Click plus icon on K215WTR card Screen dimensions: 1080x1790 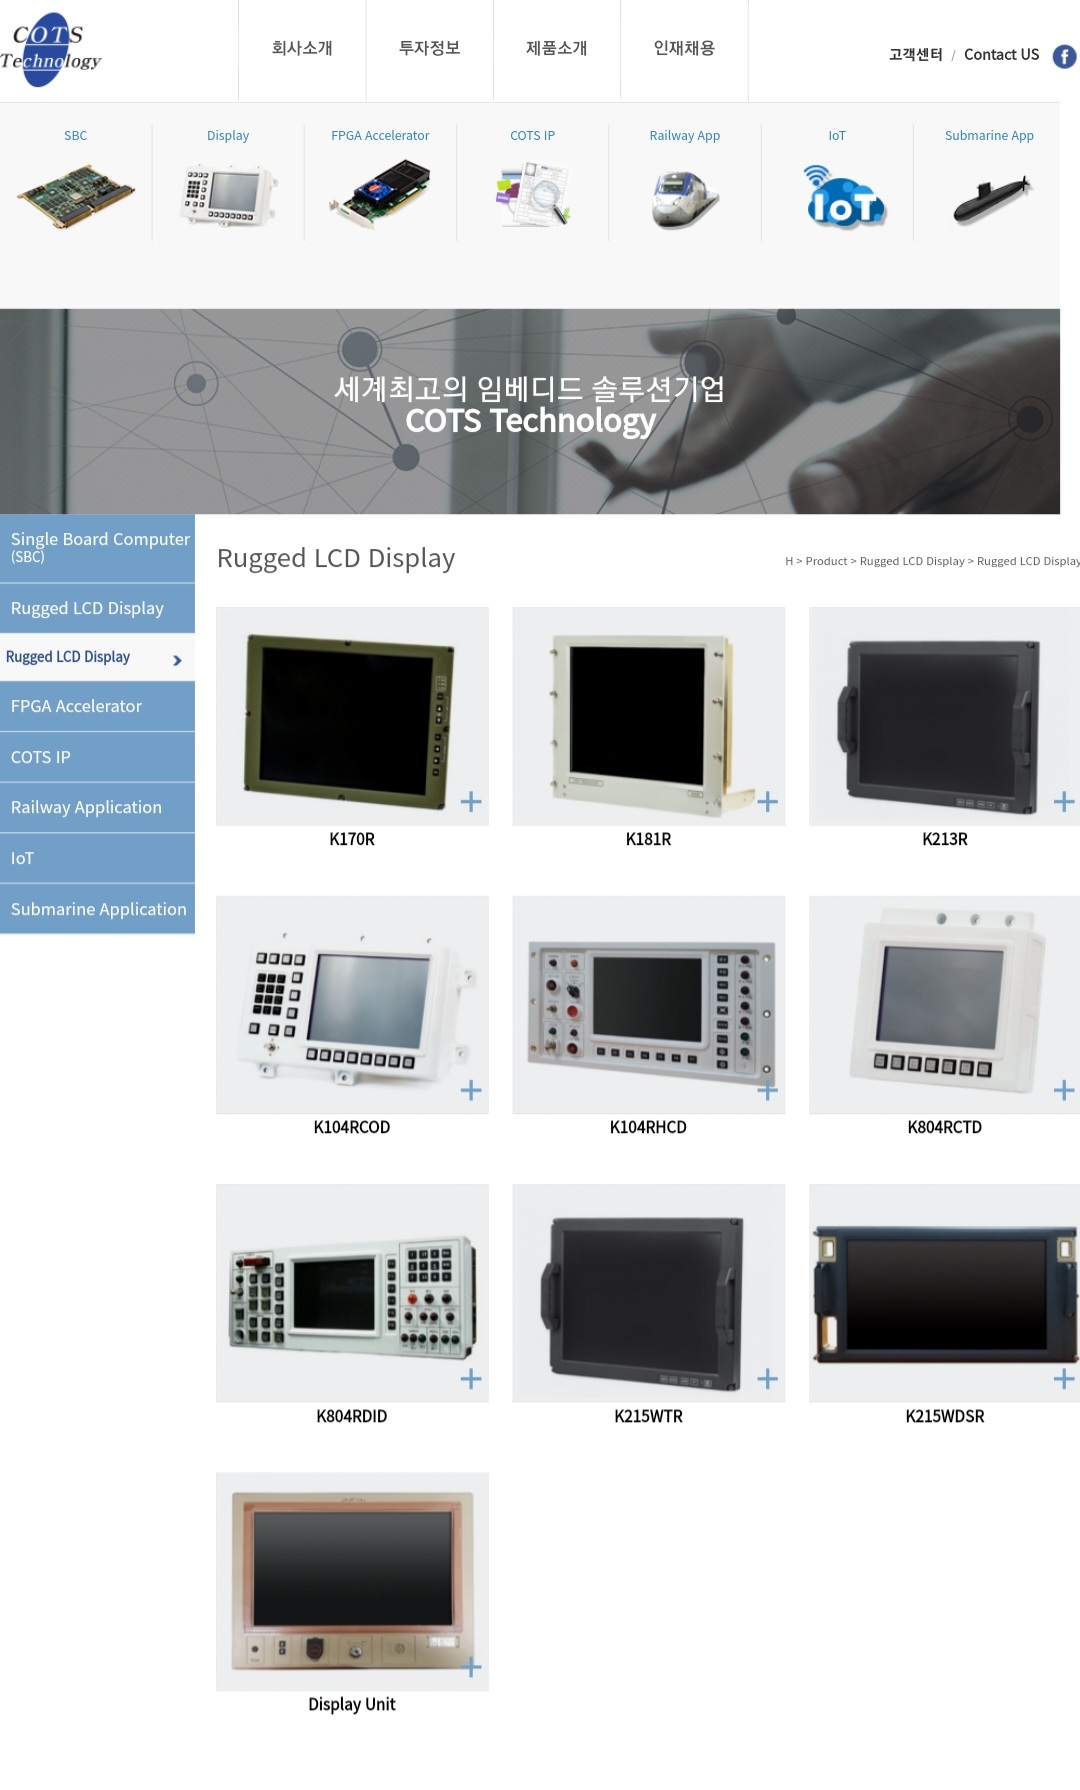pyautogui.click(x=767, y=1379)
